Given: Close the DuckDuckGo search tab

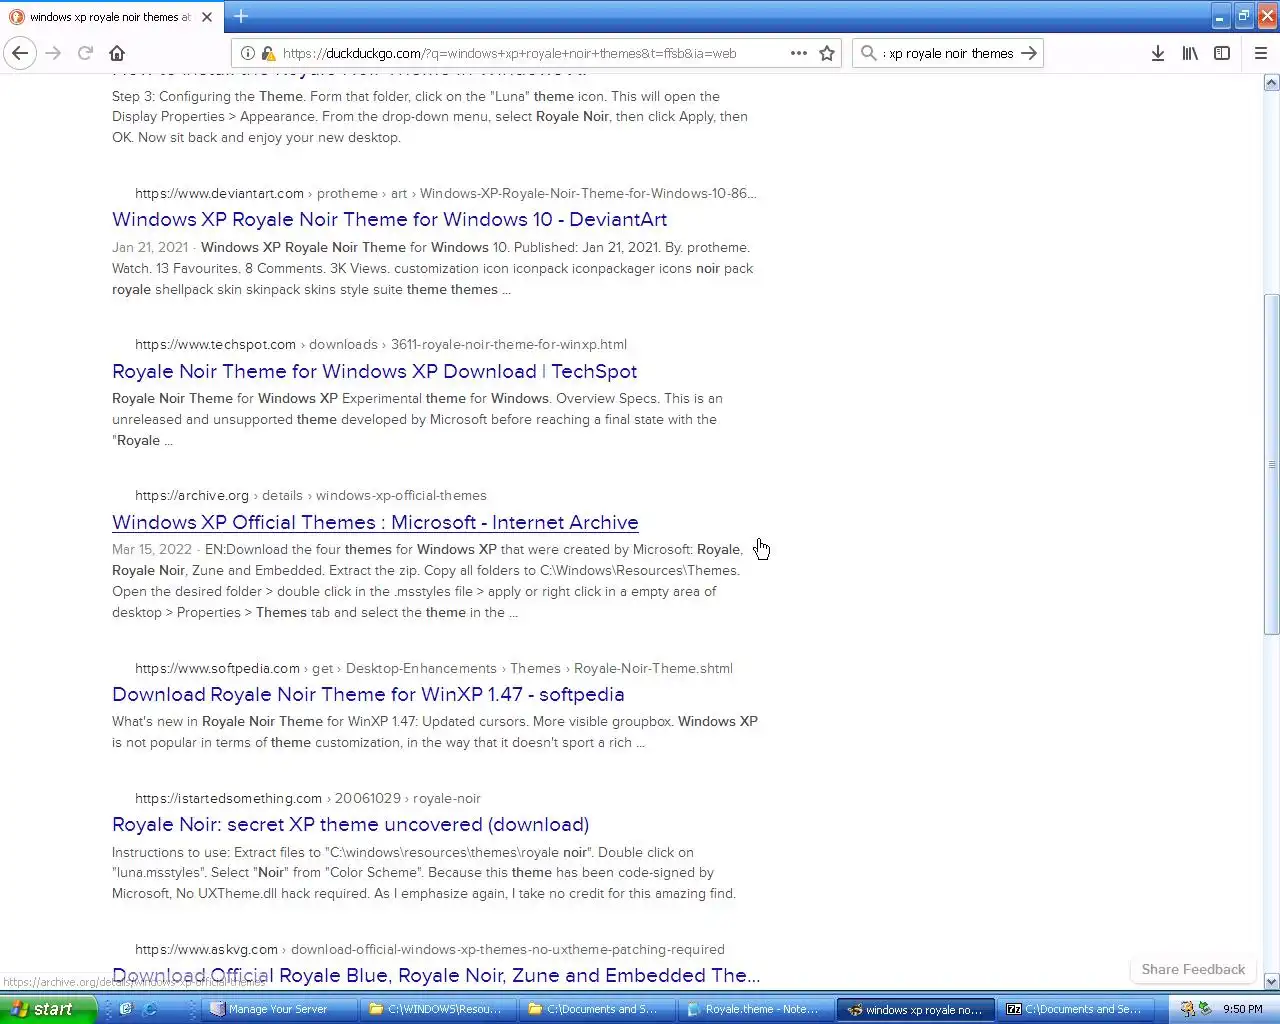Looking at the screenshot, I should [207, 17].
